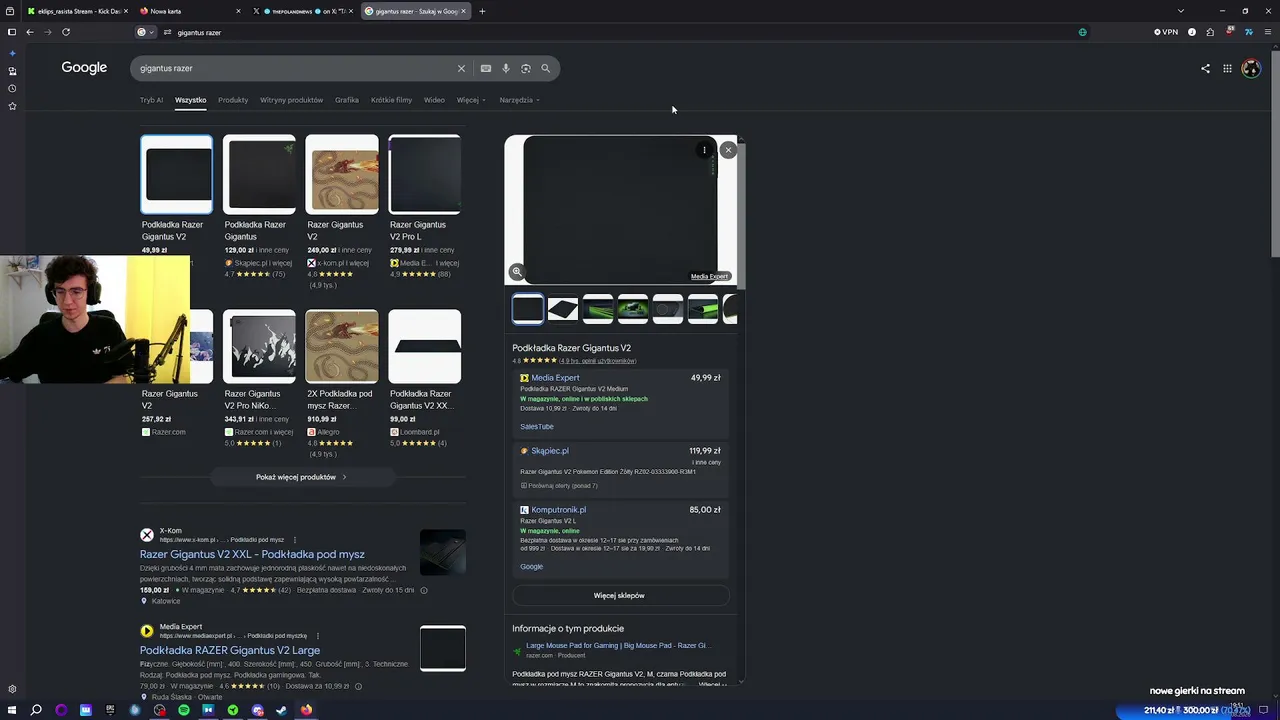The width and height of the screenshot is (1280, 720).
Task: Open the sidebar history clock icon
Action: (x=12, y=88)
